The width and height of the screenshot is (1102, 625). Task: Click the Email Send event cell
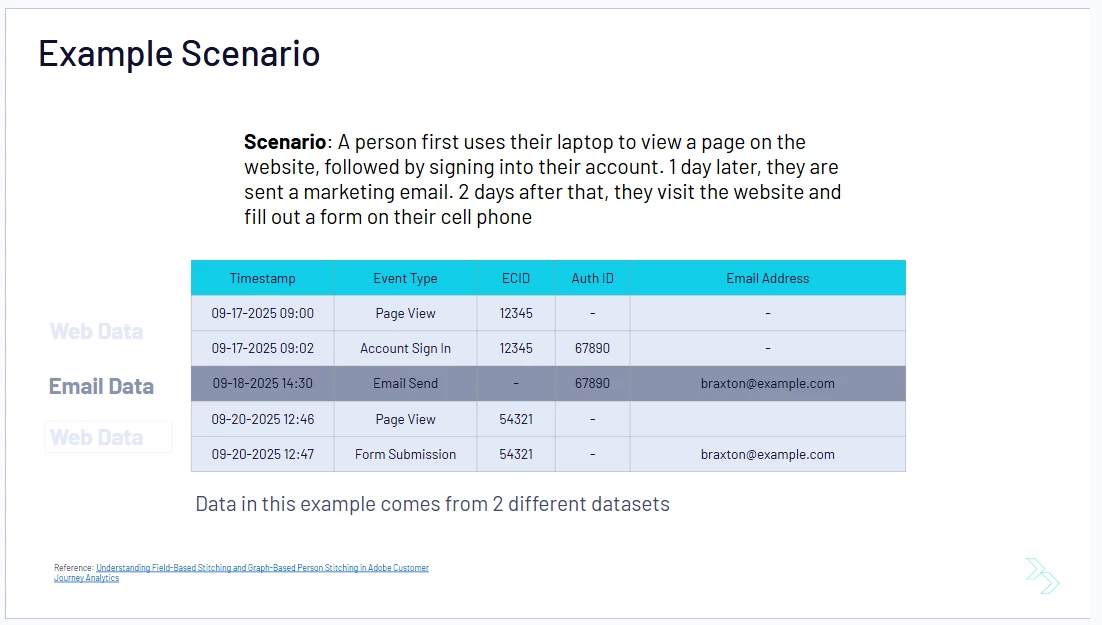pyautogui.click(x=406, y=384)
